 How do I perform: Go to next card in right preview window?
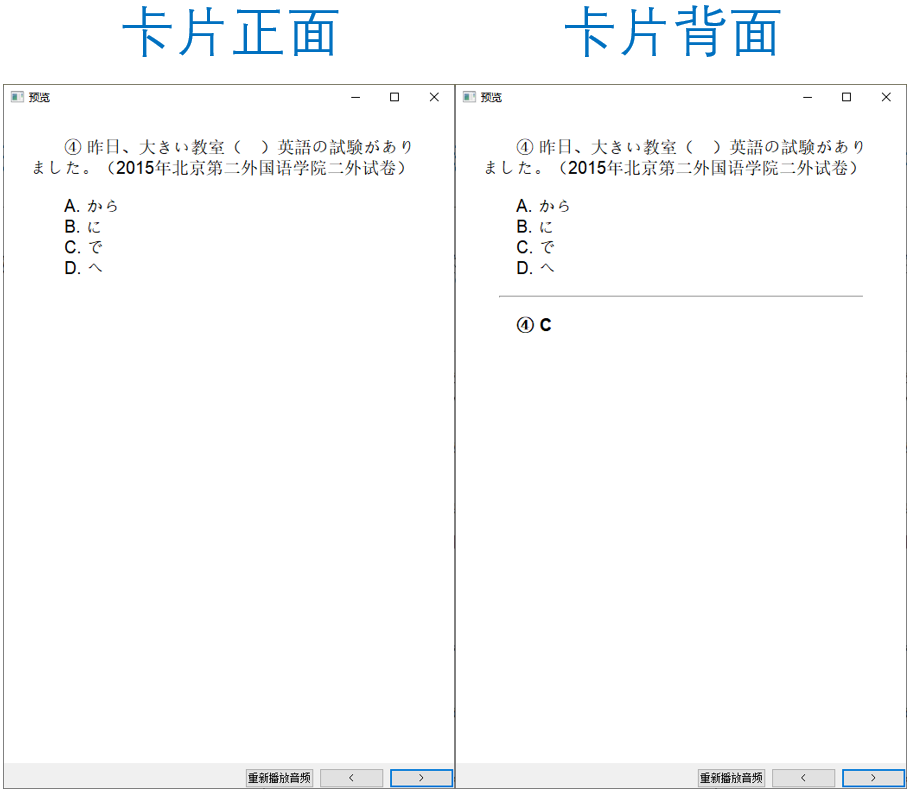pyautogui.click(x=873, y=777)
